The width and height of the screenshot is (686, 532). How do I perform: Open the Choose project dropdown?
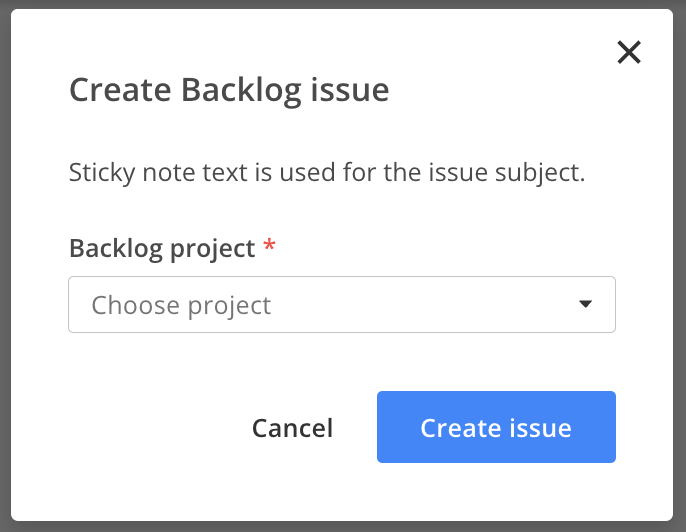coord(342,304)
